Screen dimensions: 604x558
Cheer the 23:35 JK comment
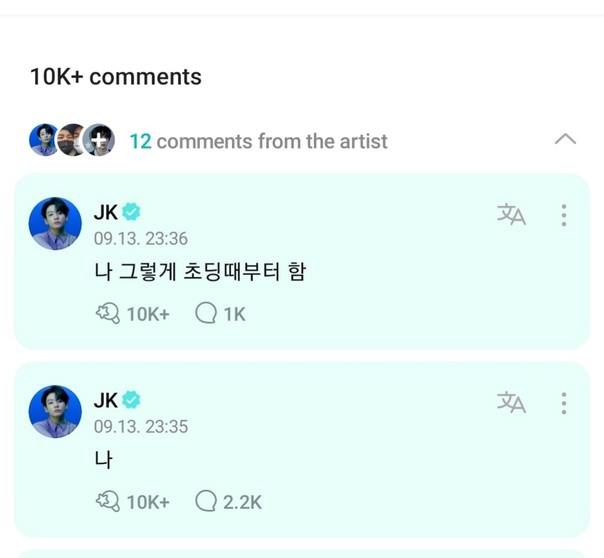tap(132, 502)
